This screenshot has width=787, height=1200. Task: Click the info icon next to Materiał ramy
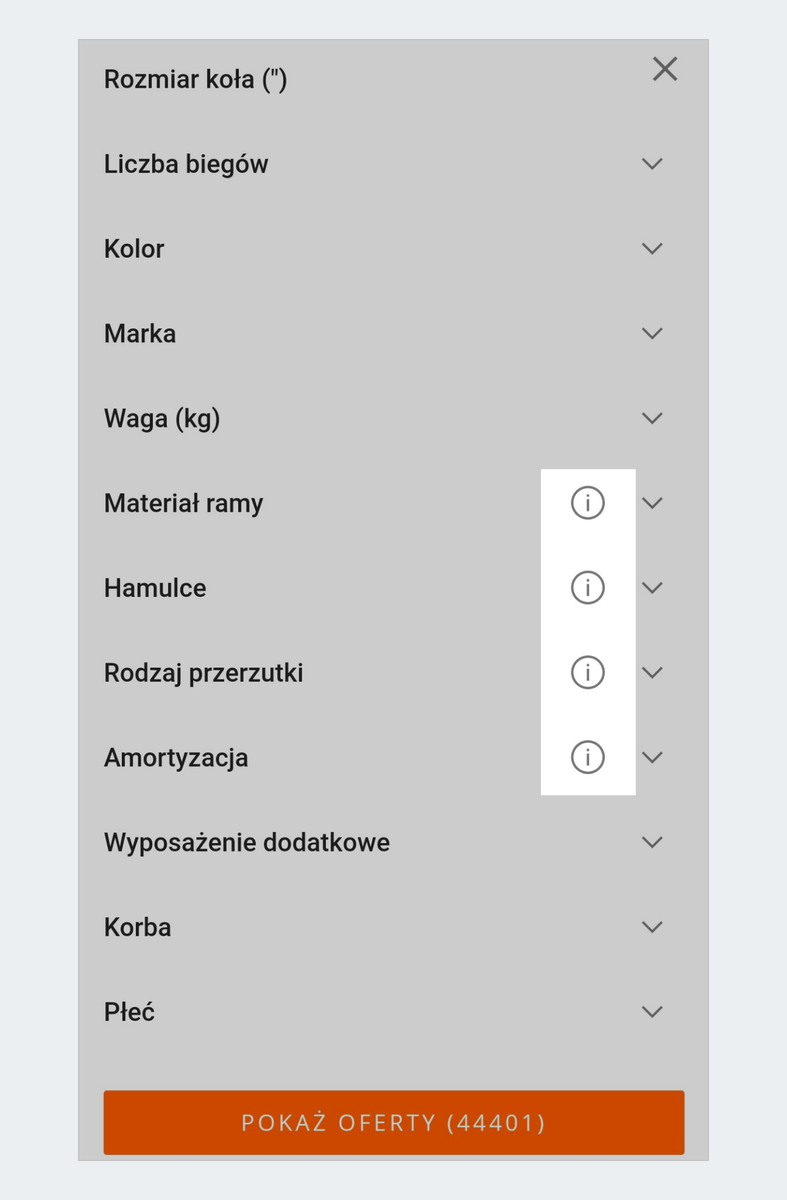(587, 503)
